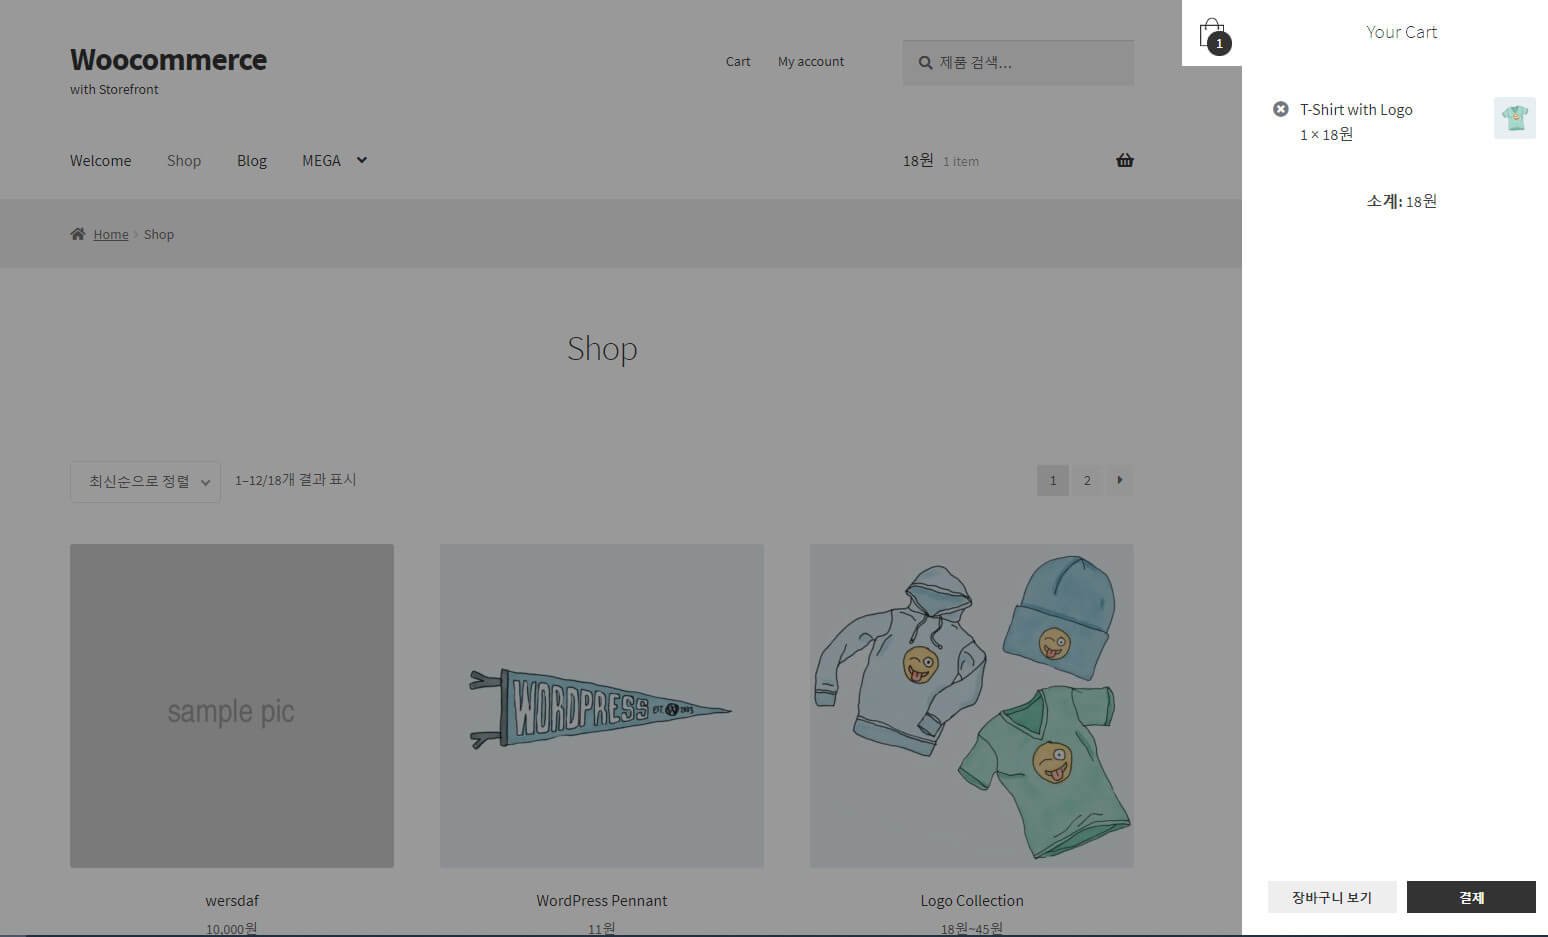
Task: Follow the Home breadcrumb link
Action: point(111,234)
